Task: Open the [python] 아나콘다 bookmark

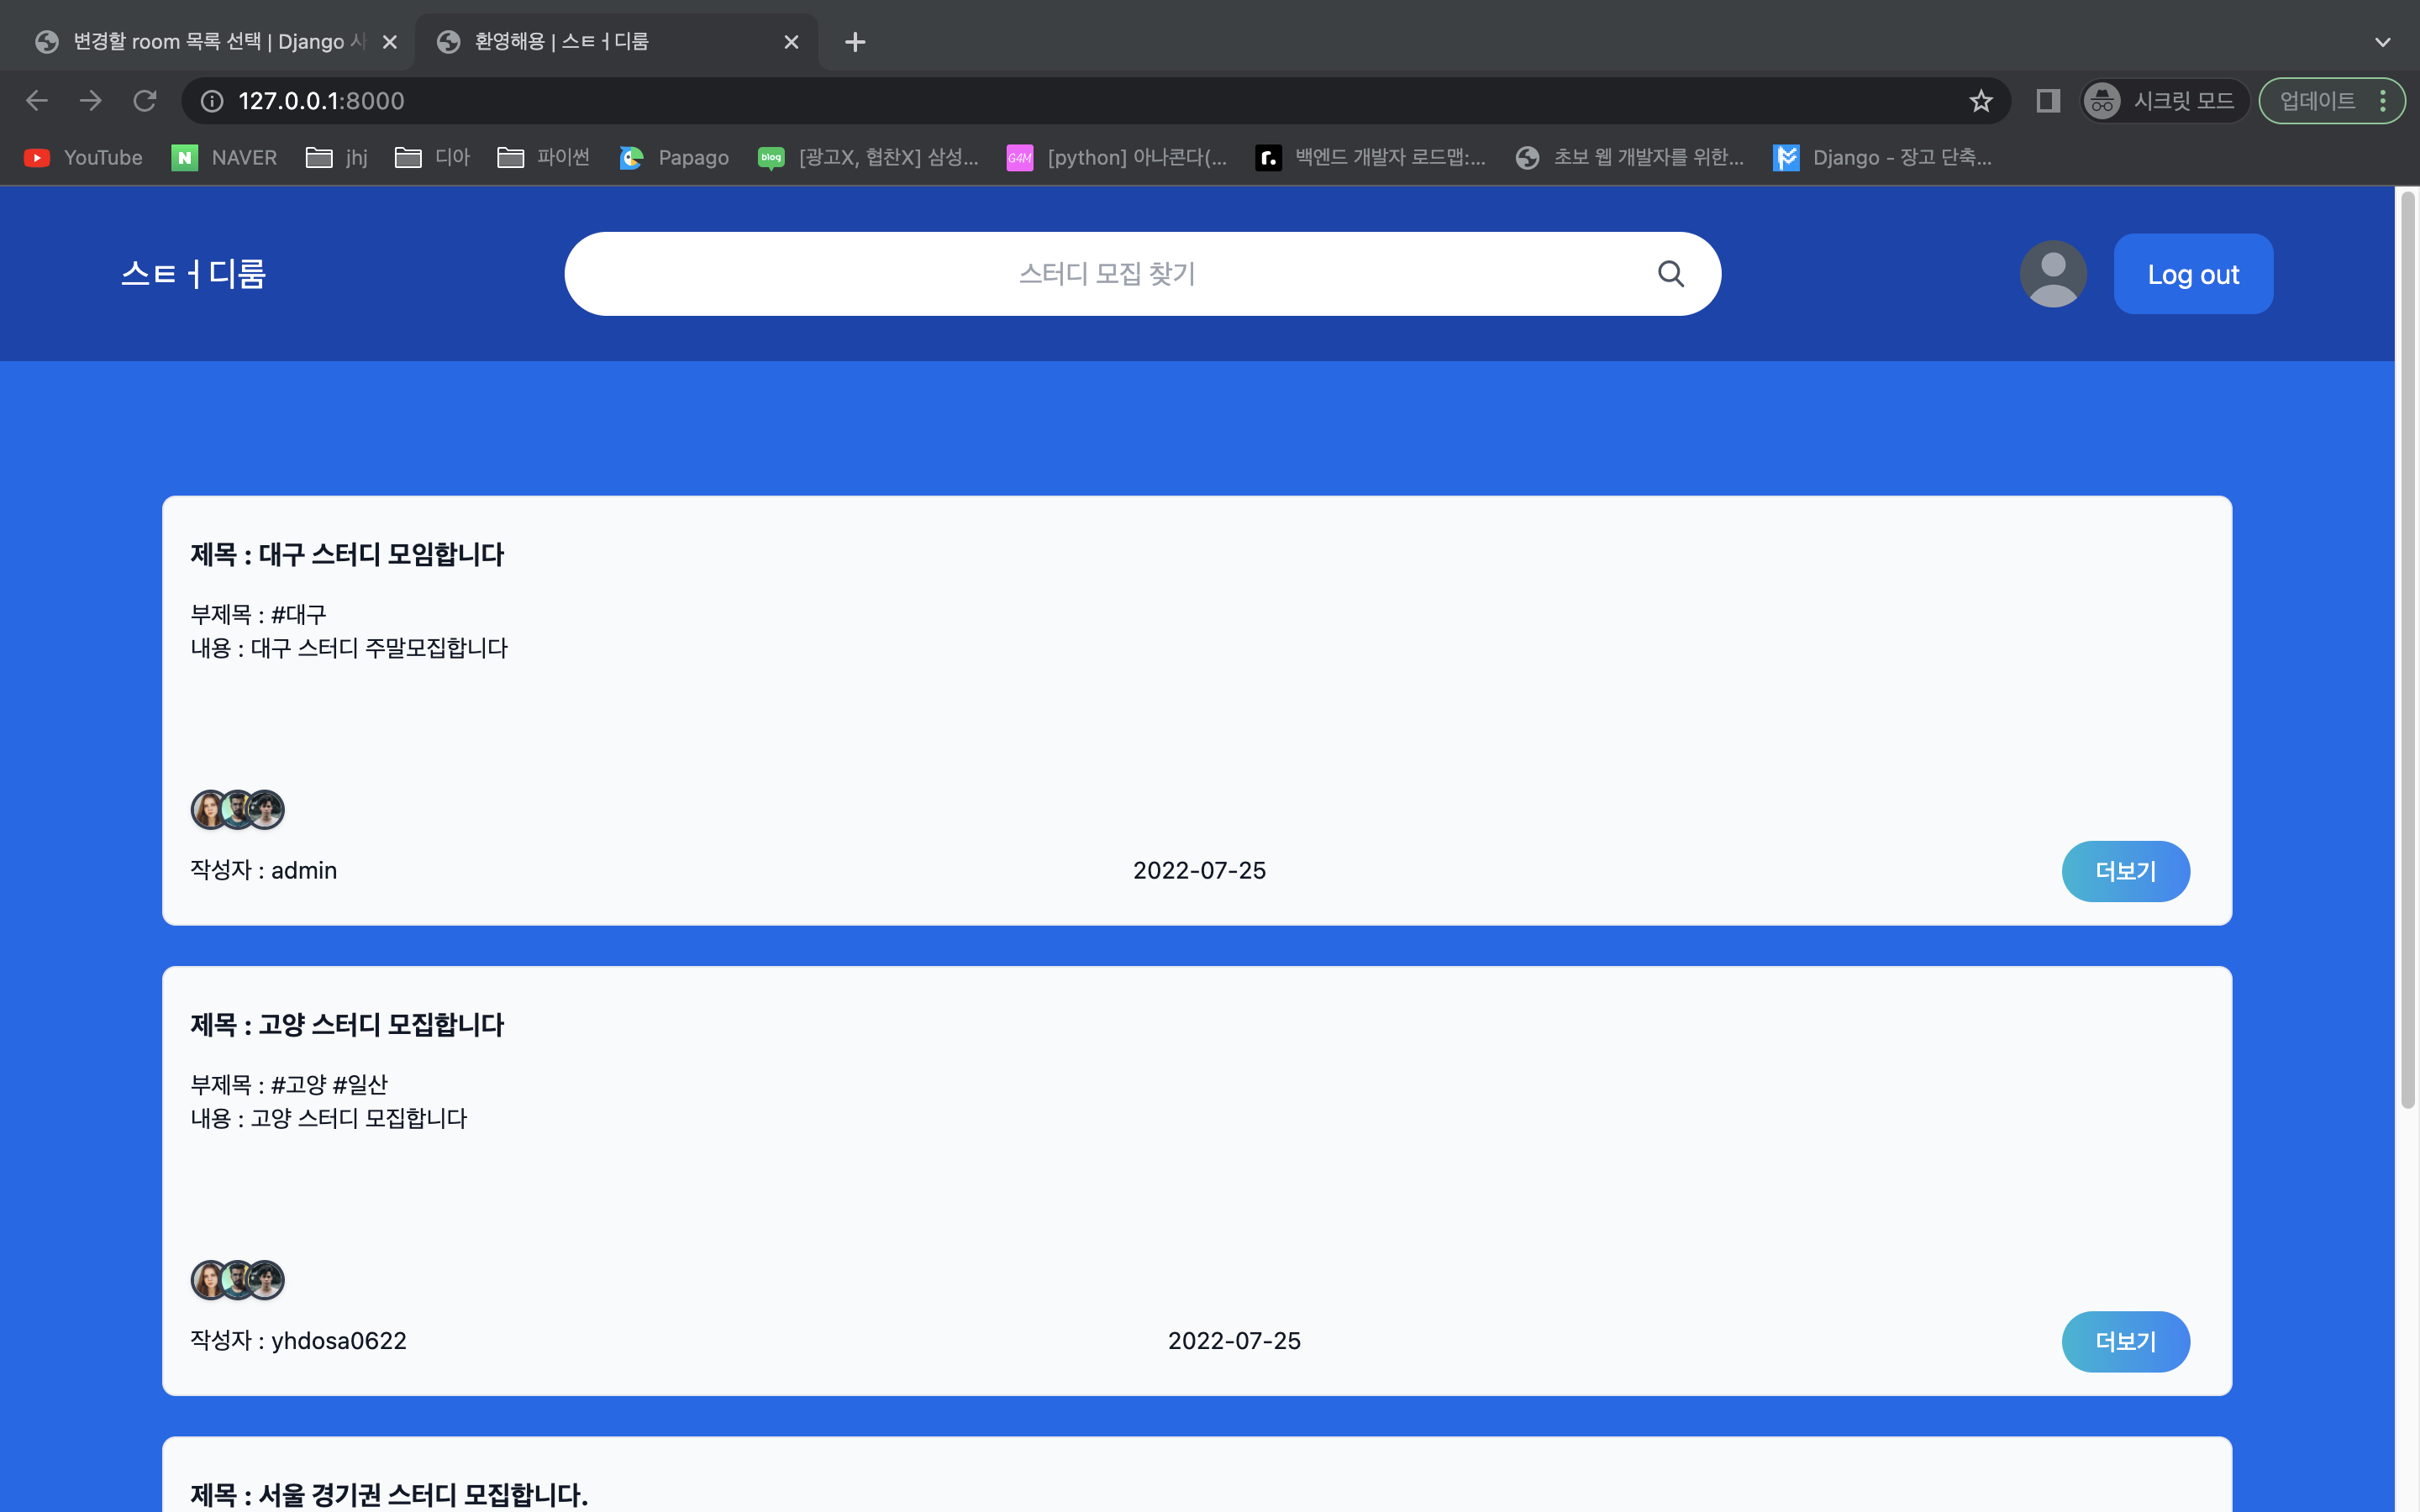Action: tap(1117, 158)
